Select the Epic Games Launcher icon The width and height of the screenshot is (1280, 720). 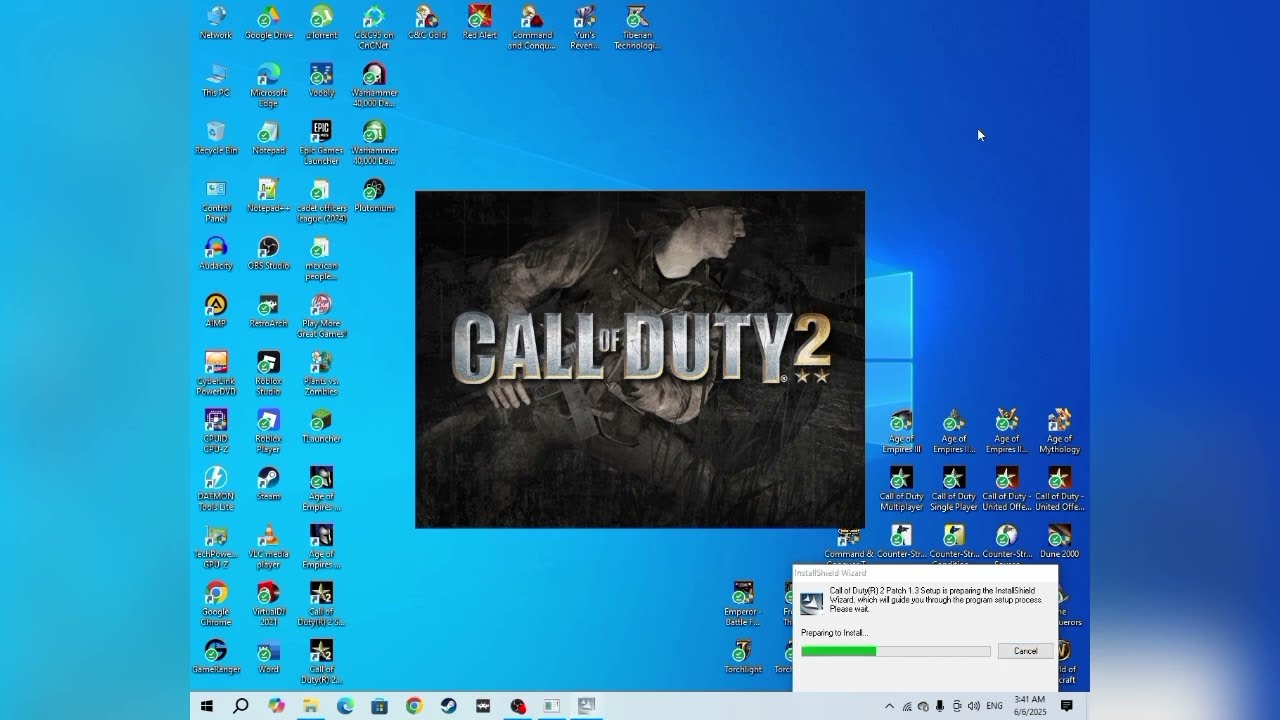[x=321, y=144]
